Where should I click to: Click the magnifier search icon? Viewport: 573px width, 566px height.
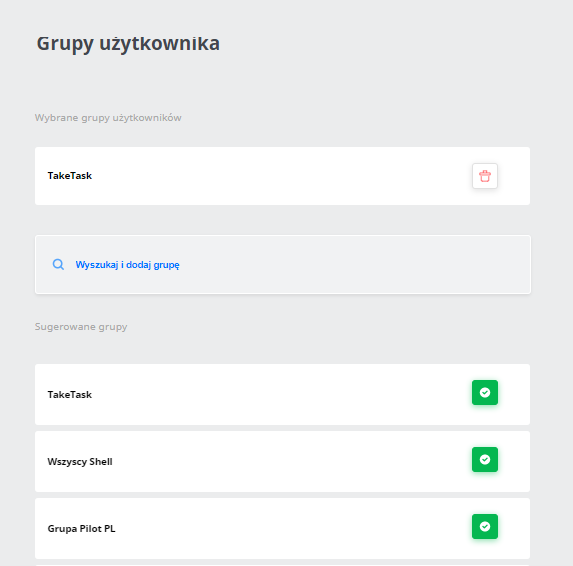pyautogui.click(x=58, y=264)
